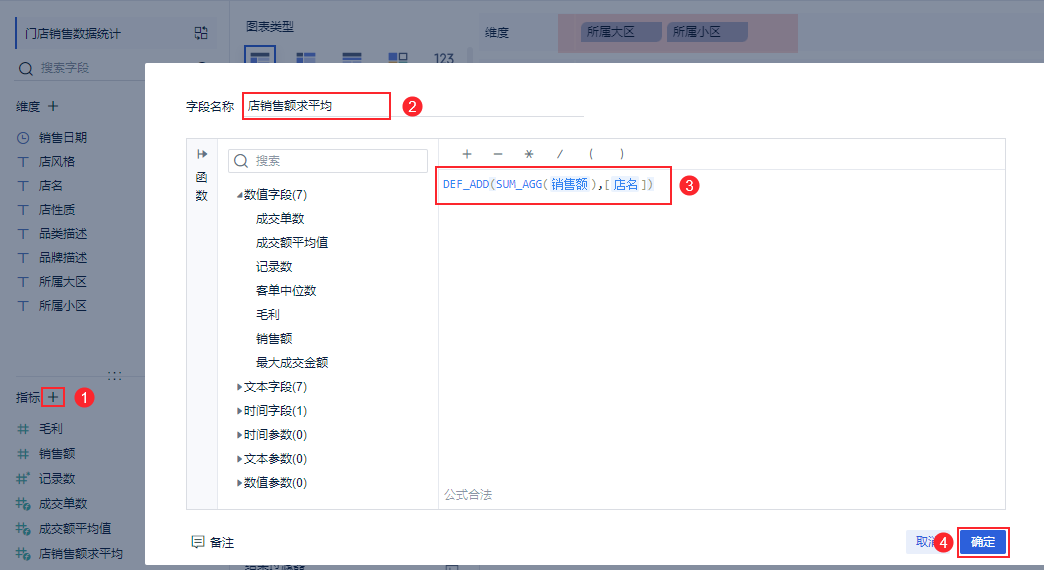The height and width of the screenshot is (570, 1044).
Task: Select the cross table chart type icon
Action: tap(306, 58)
